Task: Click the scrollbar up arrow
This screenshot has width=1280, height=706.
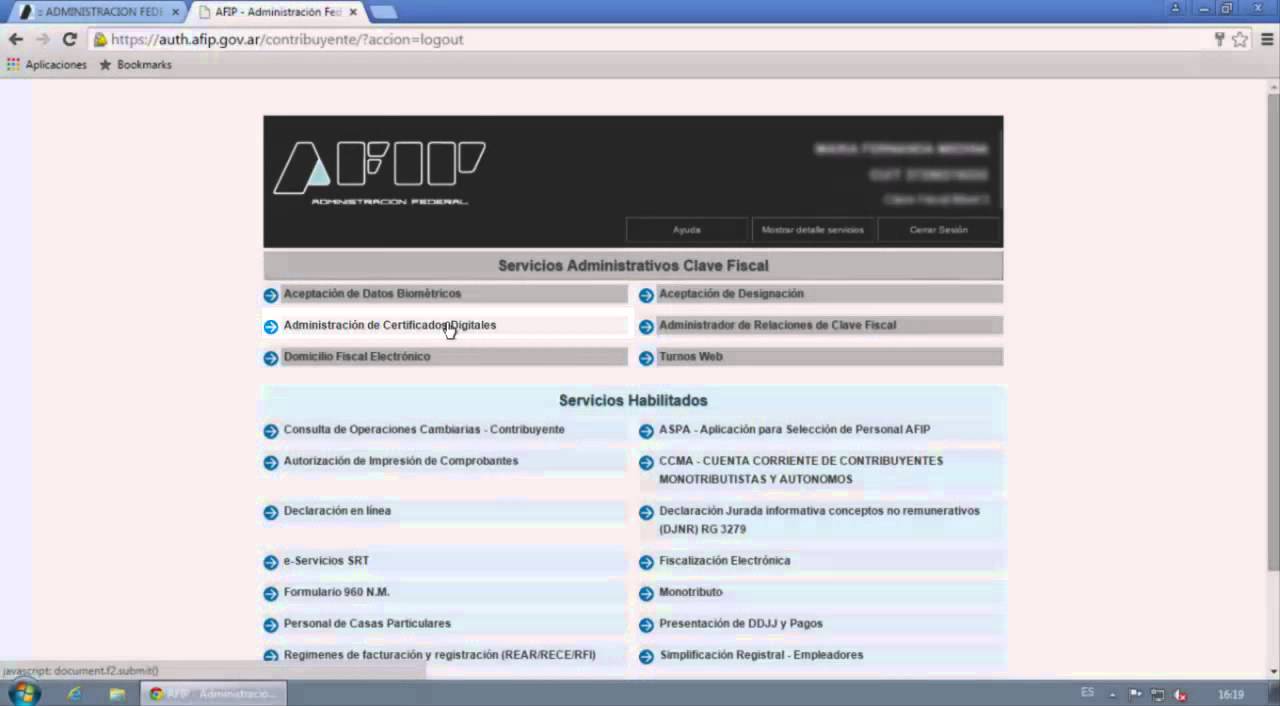Action: (x=1272, y=86)
